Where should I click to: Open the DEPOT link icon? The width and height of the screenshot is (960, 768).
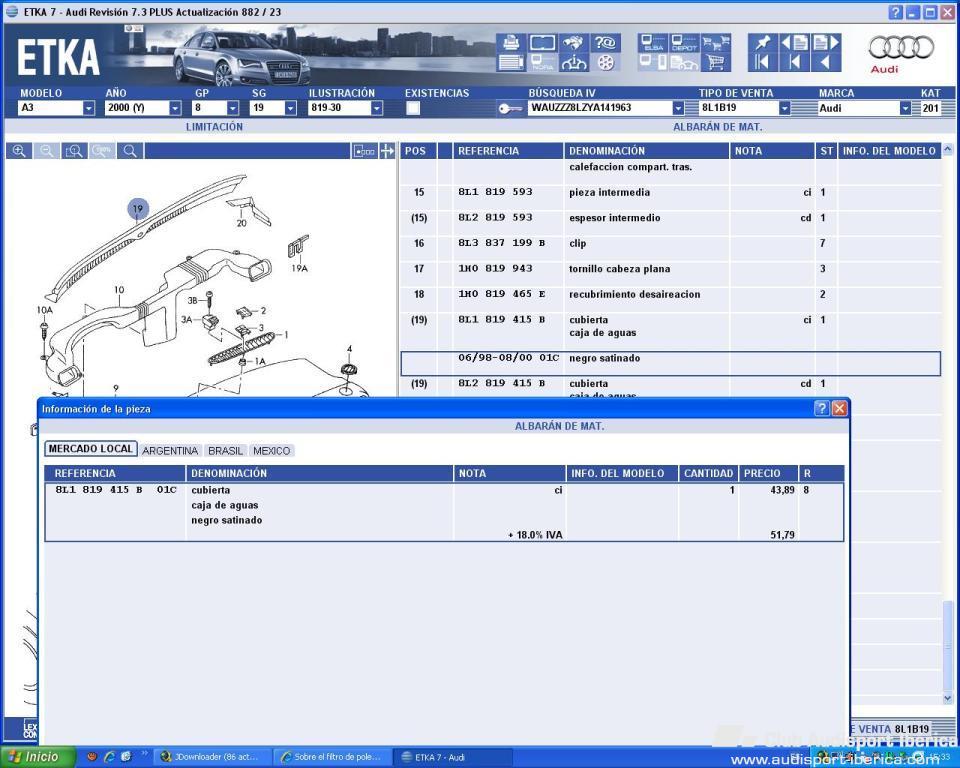point(684,42)
